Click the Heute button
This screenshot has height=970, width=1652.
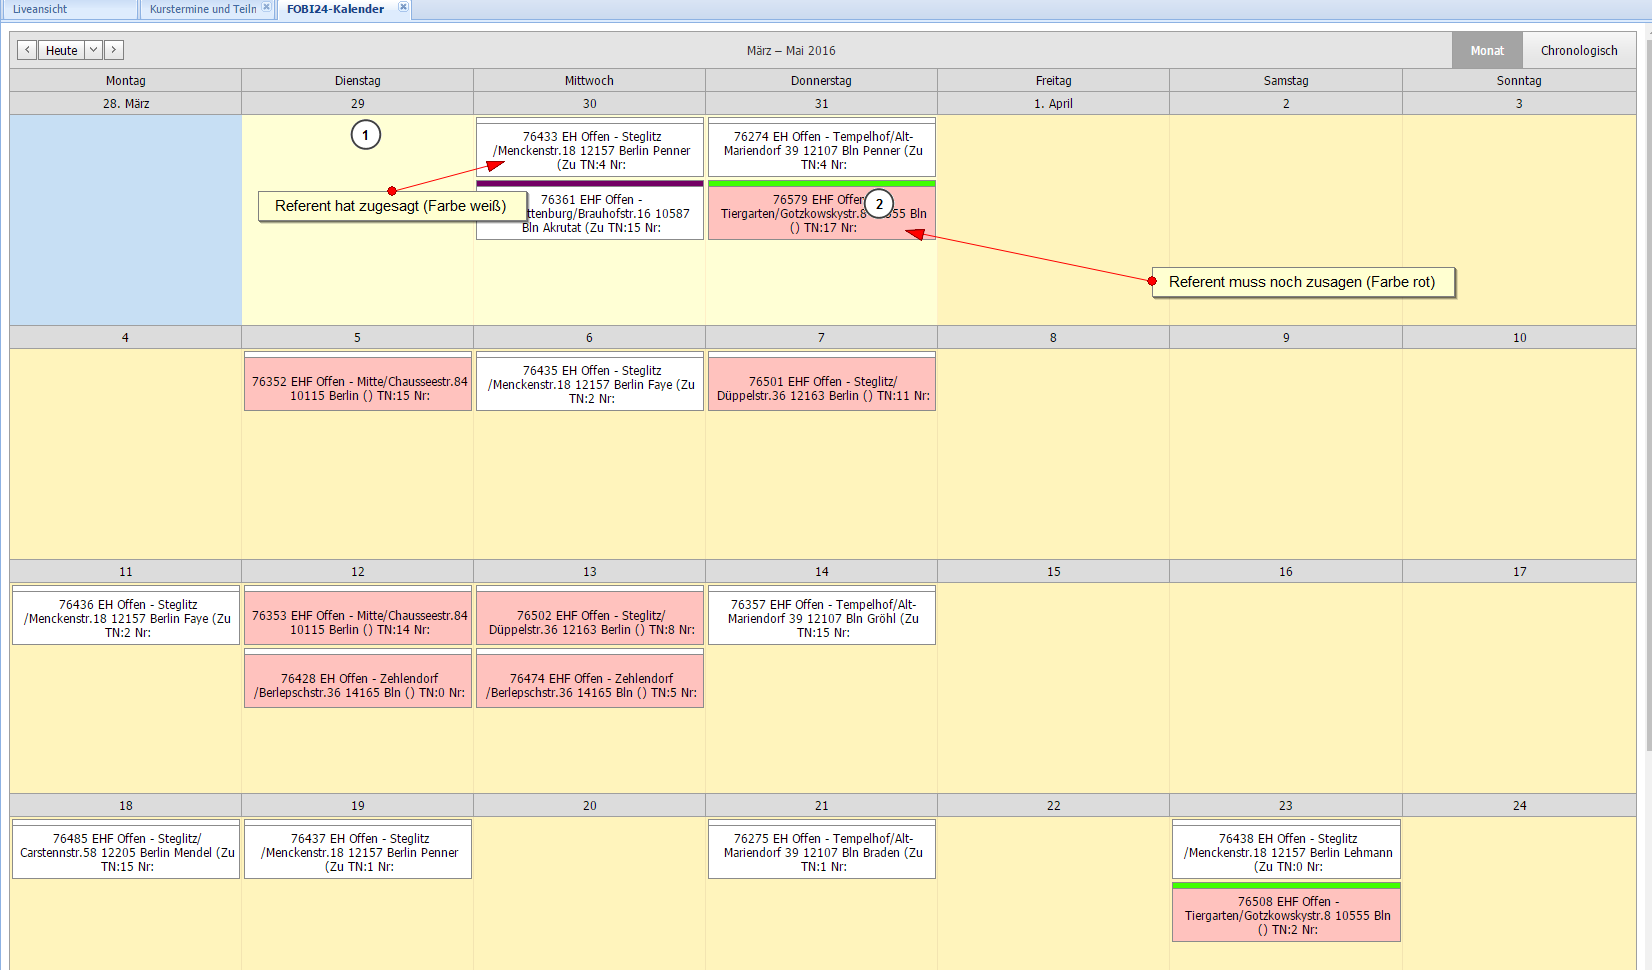click(x=61, y=50)
